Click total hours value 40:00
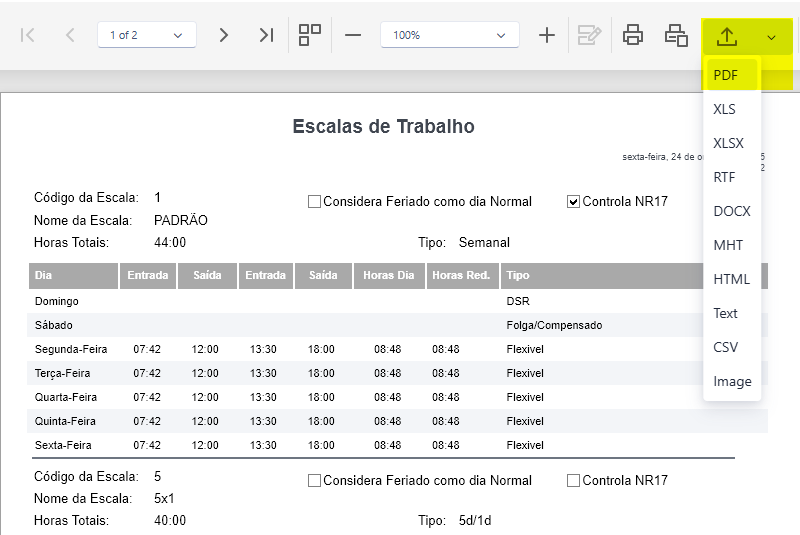The width and height of the screenshot is (800, 535). coord(170,521)
